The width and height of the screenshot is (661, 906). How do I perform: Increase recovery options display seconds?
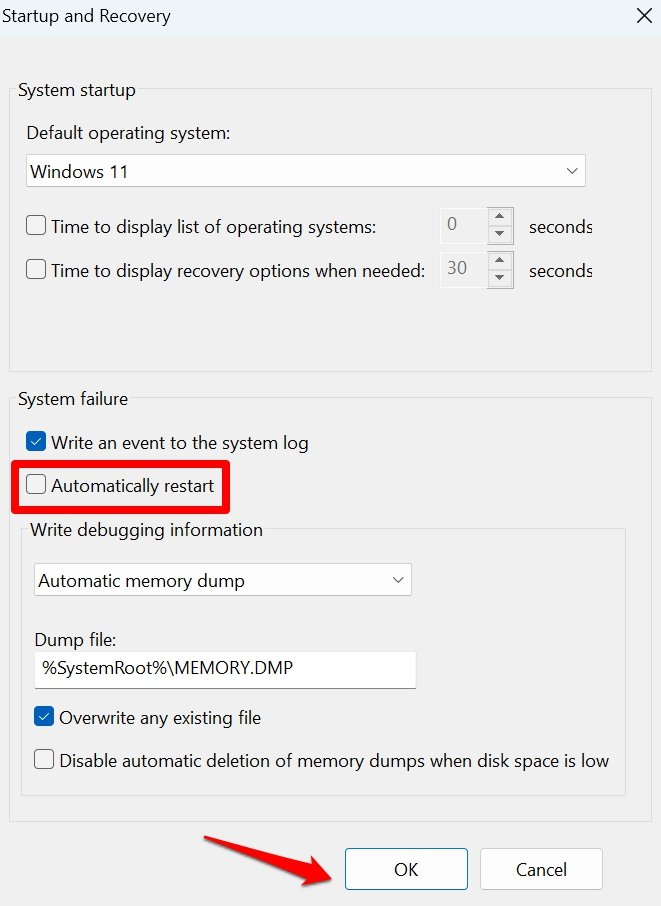point(501,260)
